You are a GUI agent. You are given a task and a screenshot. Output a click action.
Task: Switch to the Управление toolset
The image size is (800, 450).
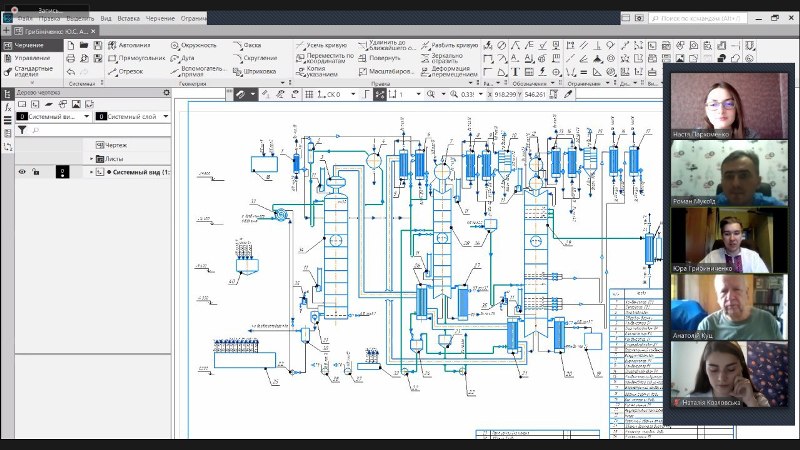pyautogui.click(x=30, y=58)
